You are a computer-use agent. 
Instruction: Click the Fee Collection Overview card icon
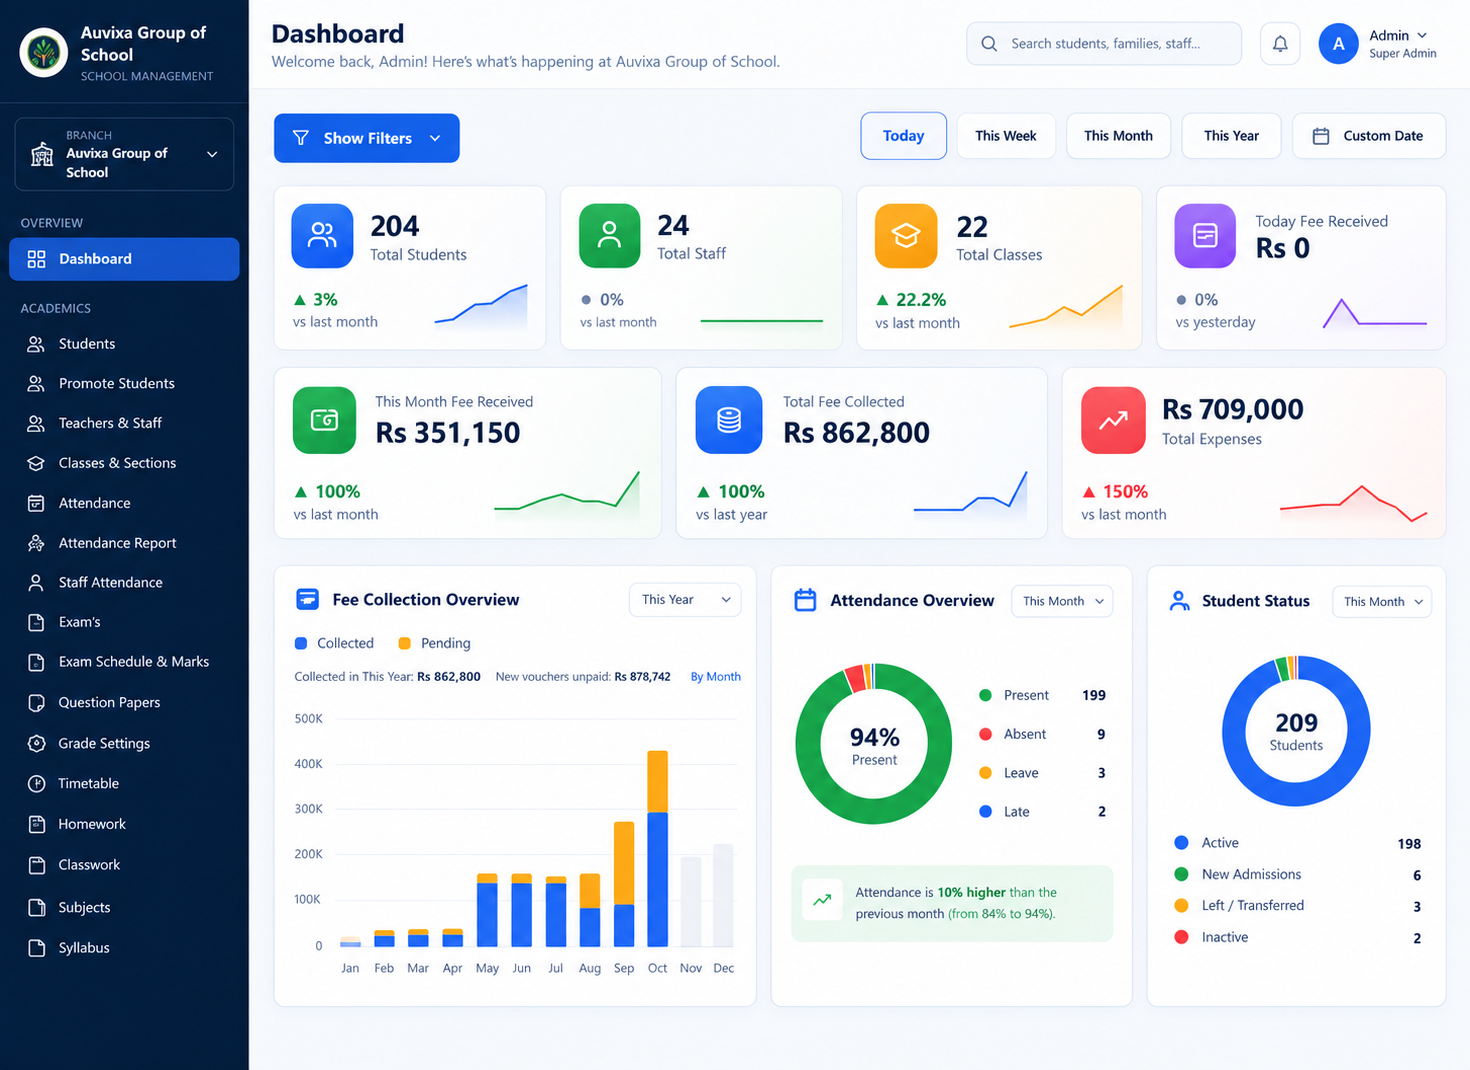pyautogui.click(x=307, y=599)
